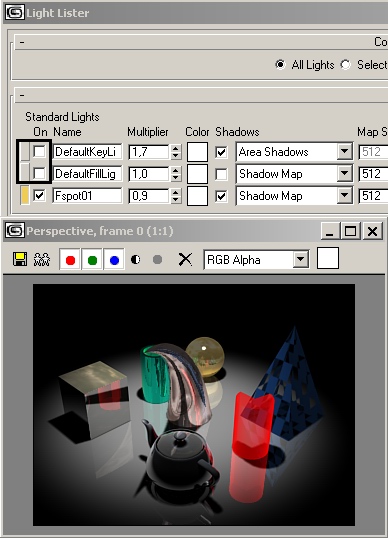Clear the rendered image with X icon
The width and height of the screenshot is (388, 538).
point(185,259)
